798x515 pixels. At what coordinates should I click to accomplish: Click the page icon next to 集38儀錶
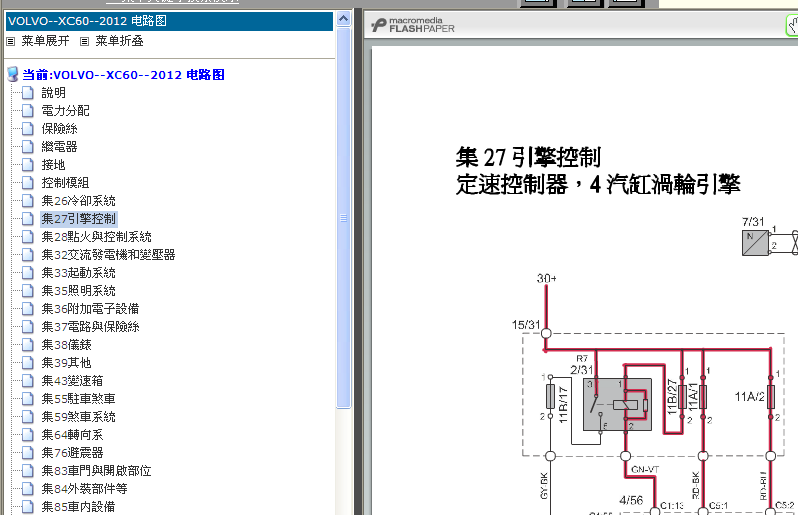coord(28,345)
